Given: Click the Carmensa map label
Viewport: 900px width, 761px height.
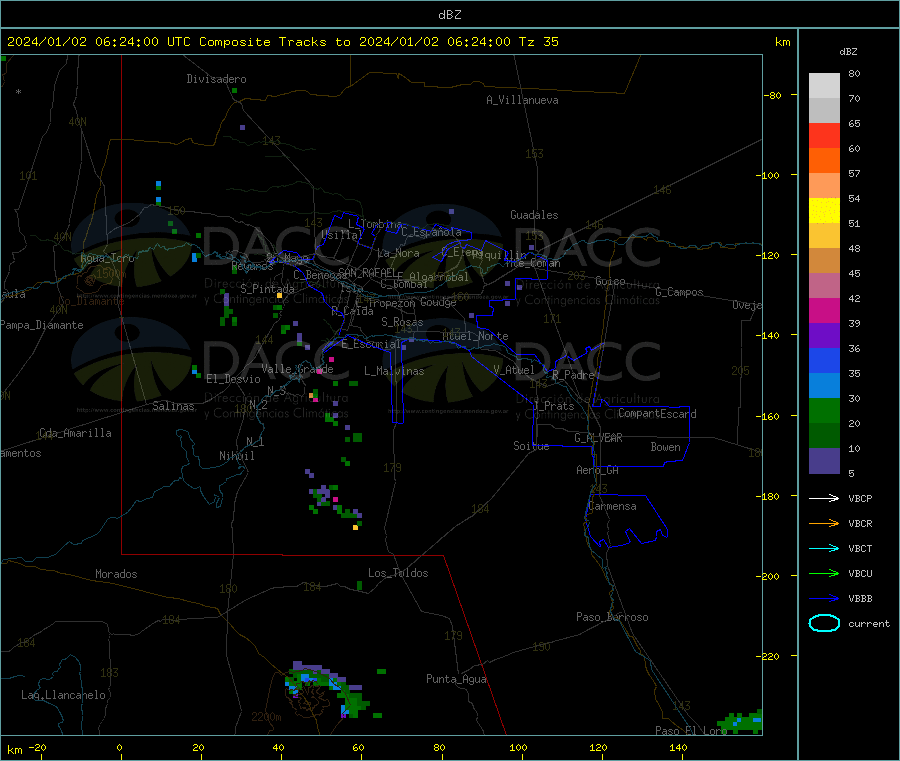Looking at the screenshot, I should pyautogui.click(x=612, y=506).
